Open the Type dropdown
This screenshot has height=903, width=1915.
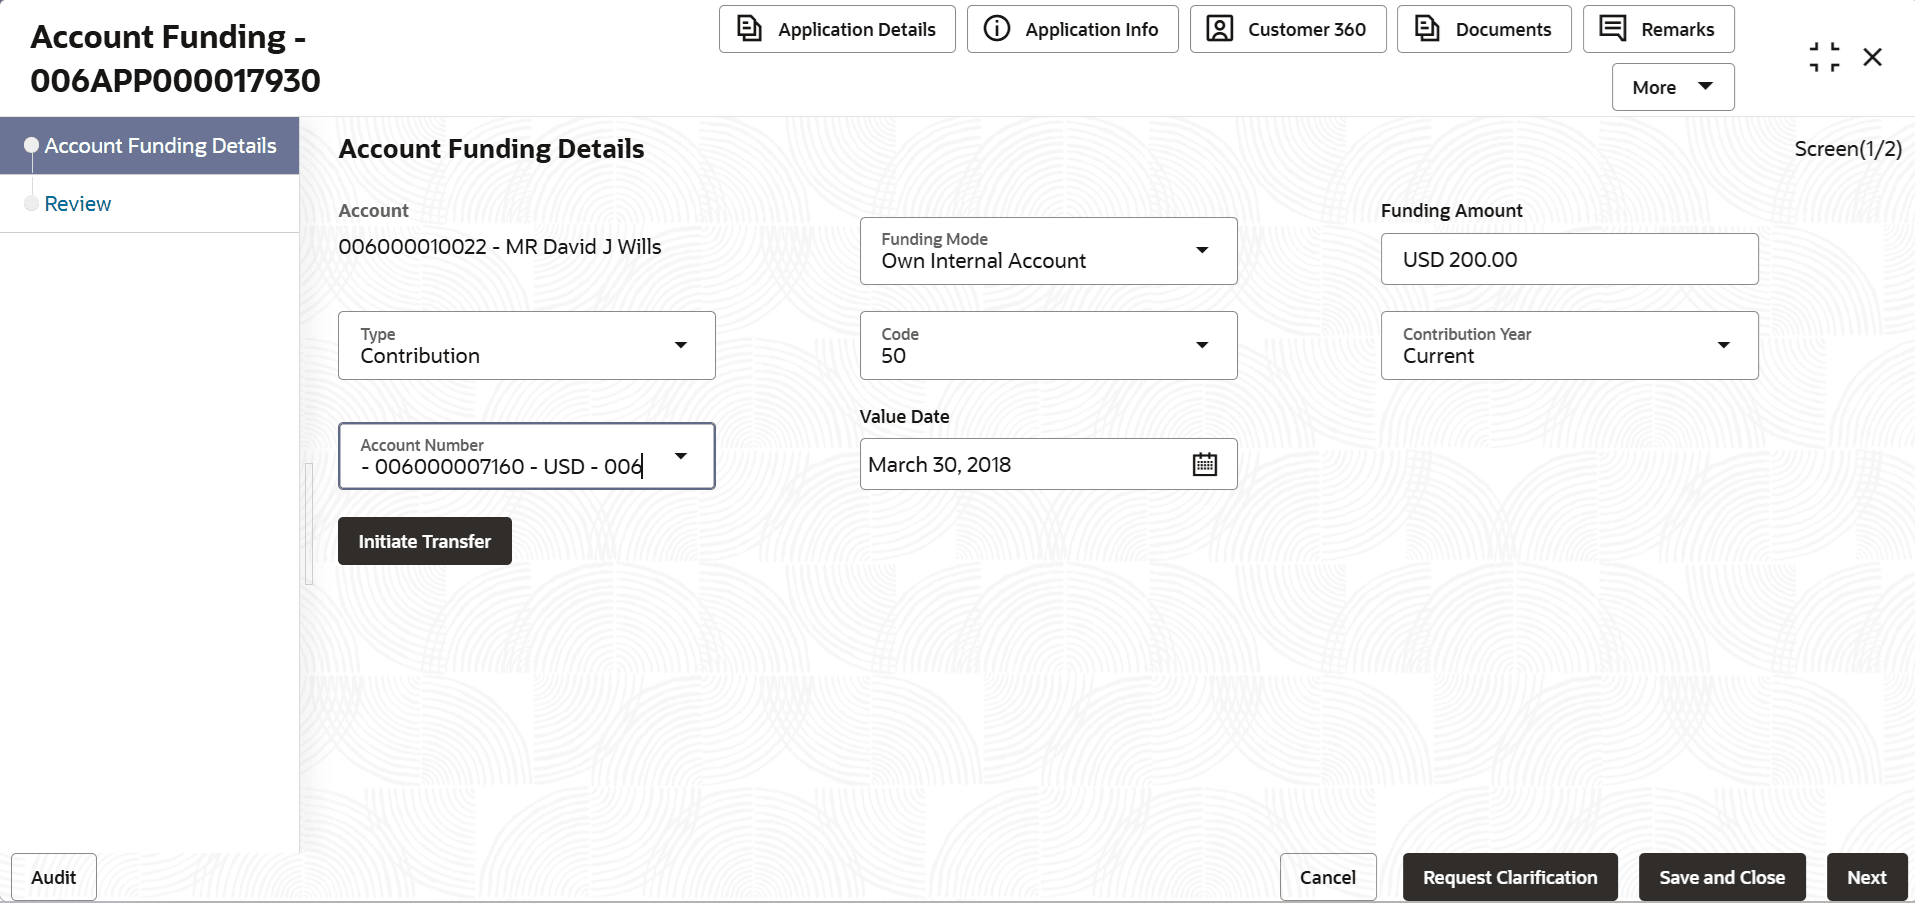(681, 345)
